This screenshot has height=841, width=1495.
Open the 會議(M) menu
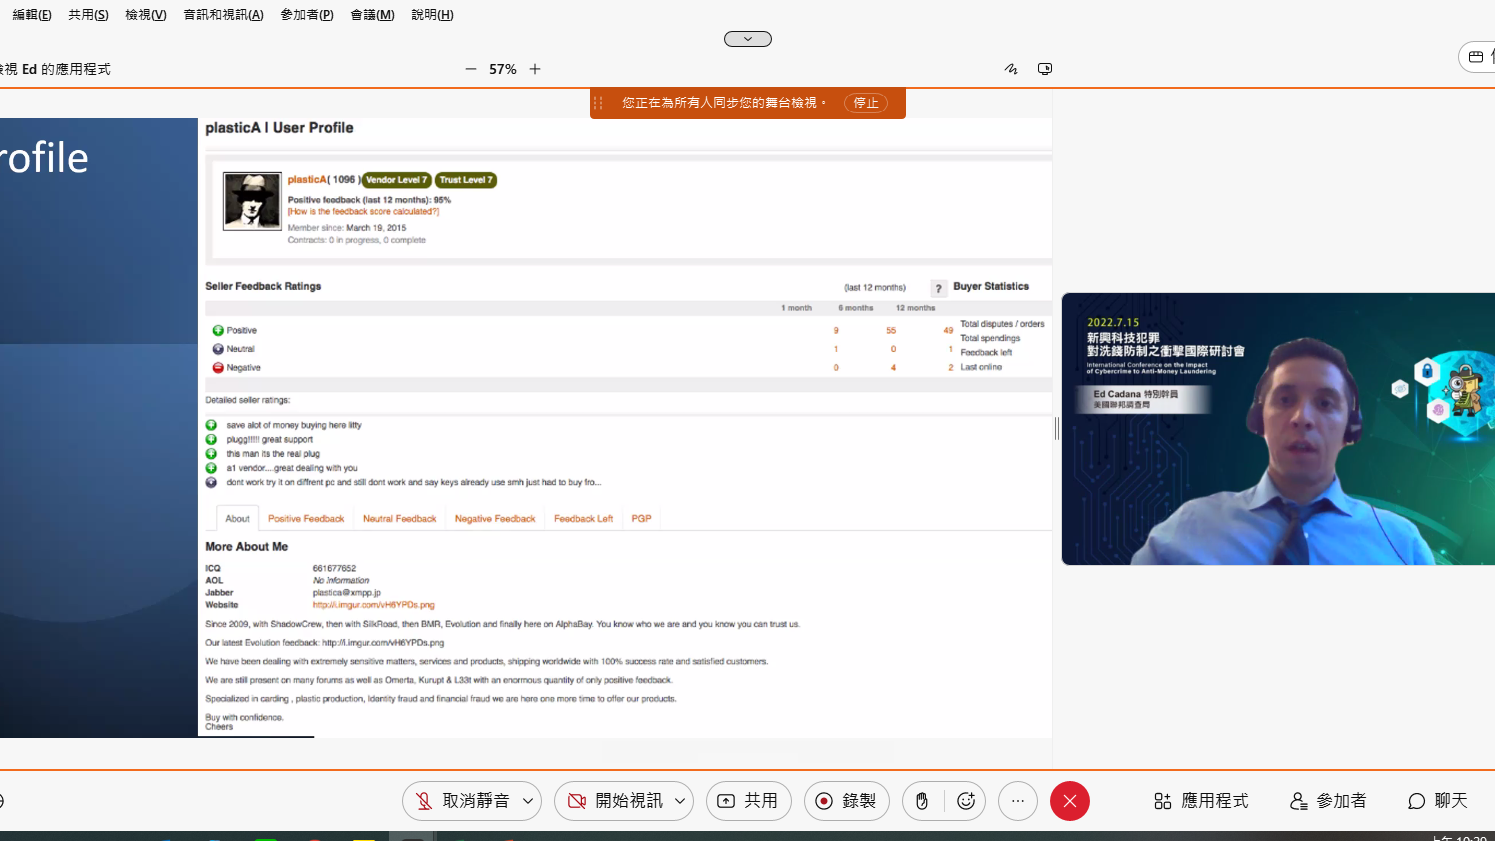point(372,15)
